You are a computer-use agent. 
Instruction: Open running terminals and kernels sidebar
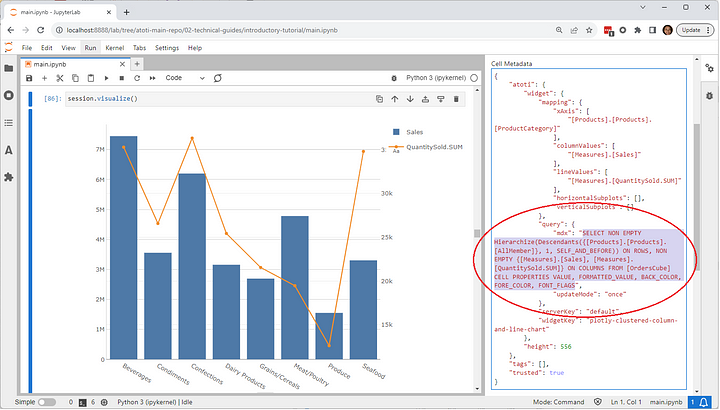coord(9,95)
